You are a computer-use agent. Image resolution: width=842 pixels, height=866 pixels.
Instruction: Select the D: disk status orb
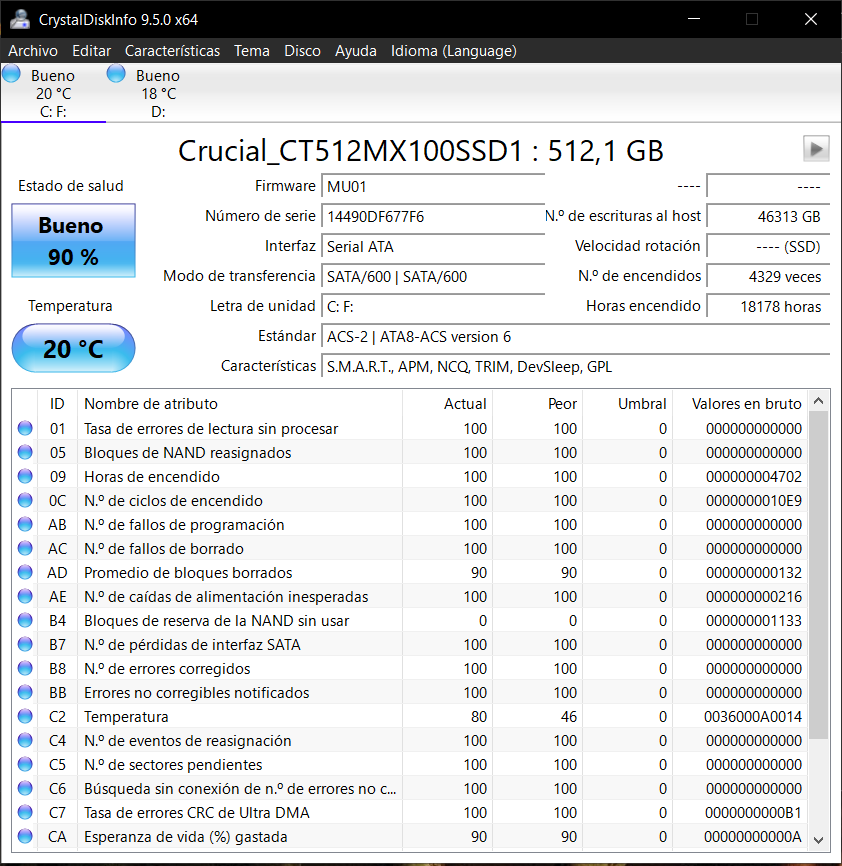116,74
